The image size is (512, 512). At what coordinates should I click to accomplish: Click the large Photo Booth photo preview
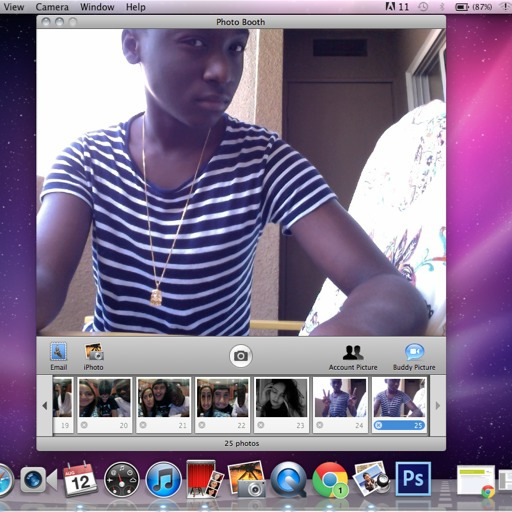(241, 182)
